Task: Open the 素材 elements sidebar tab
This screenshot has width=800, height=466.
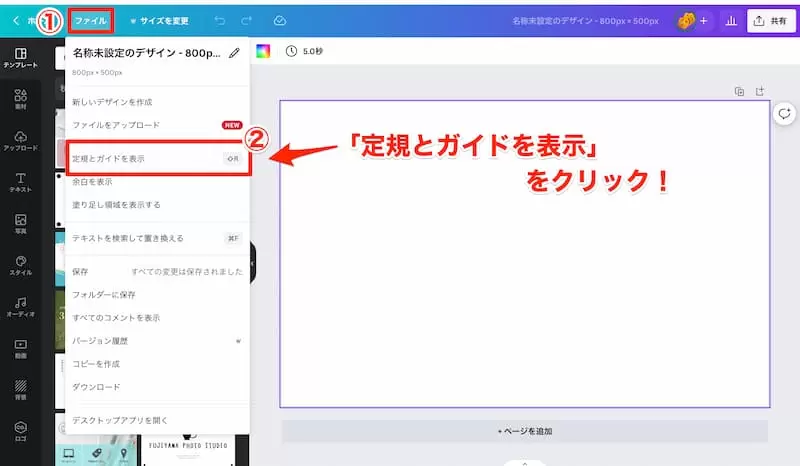Action: point(20,99)
